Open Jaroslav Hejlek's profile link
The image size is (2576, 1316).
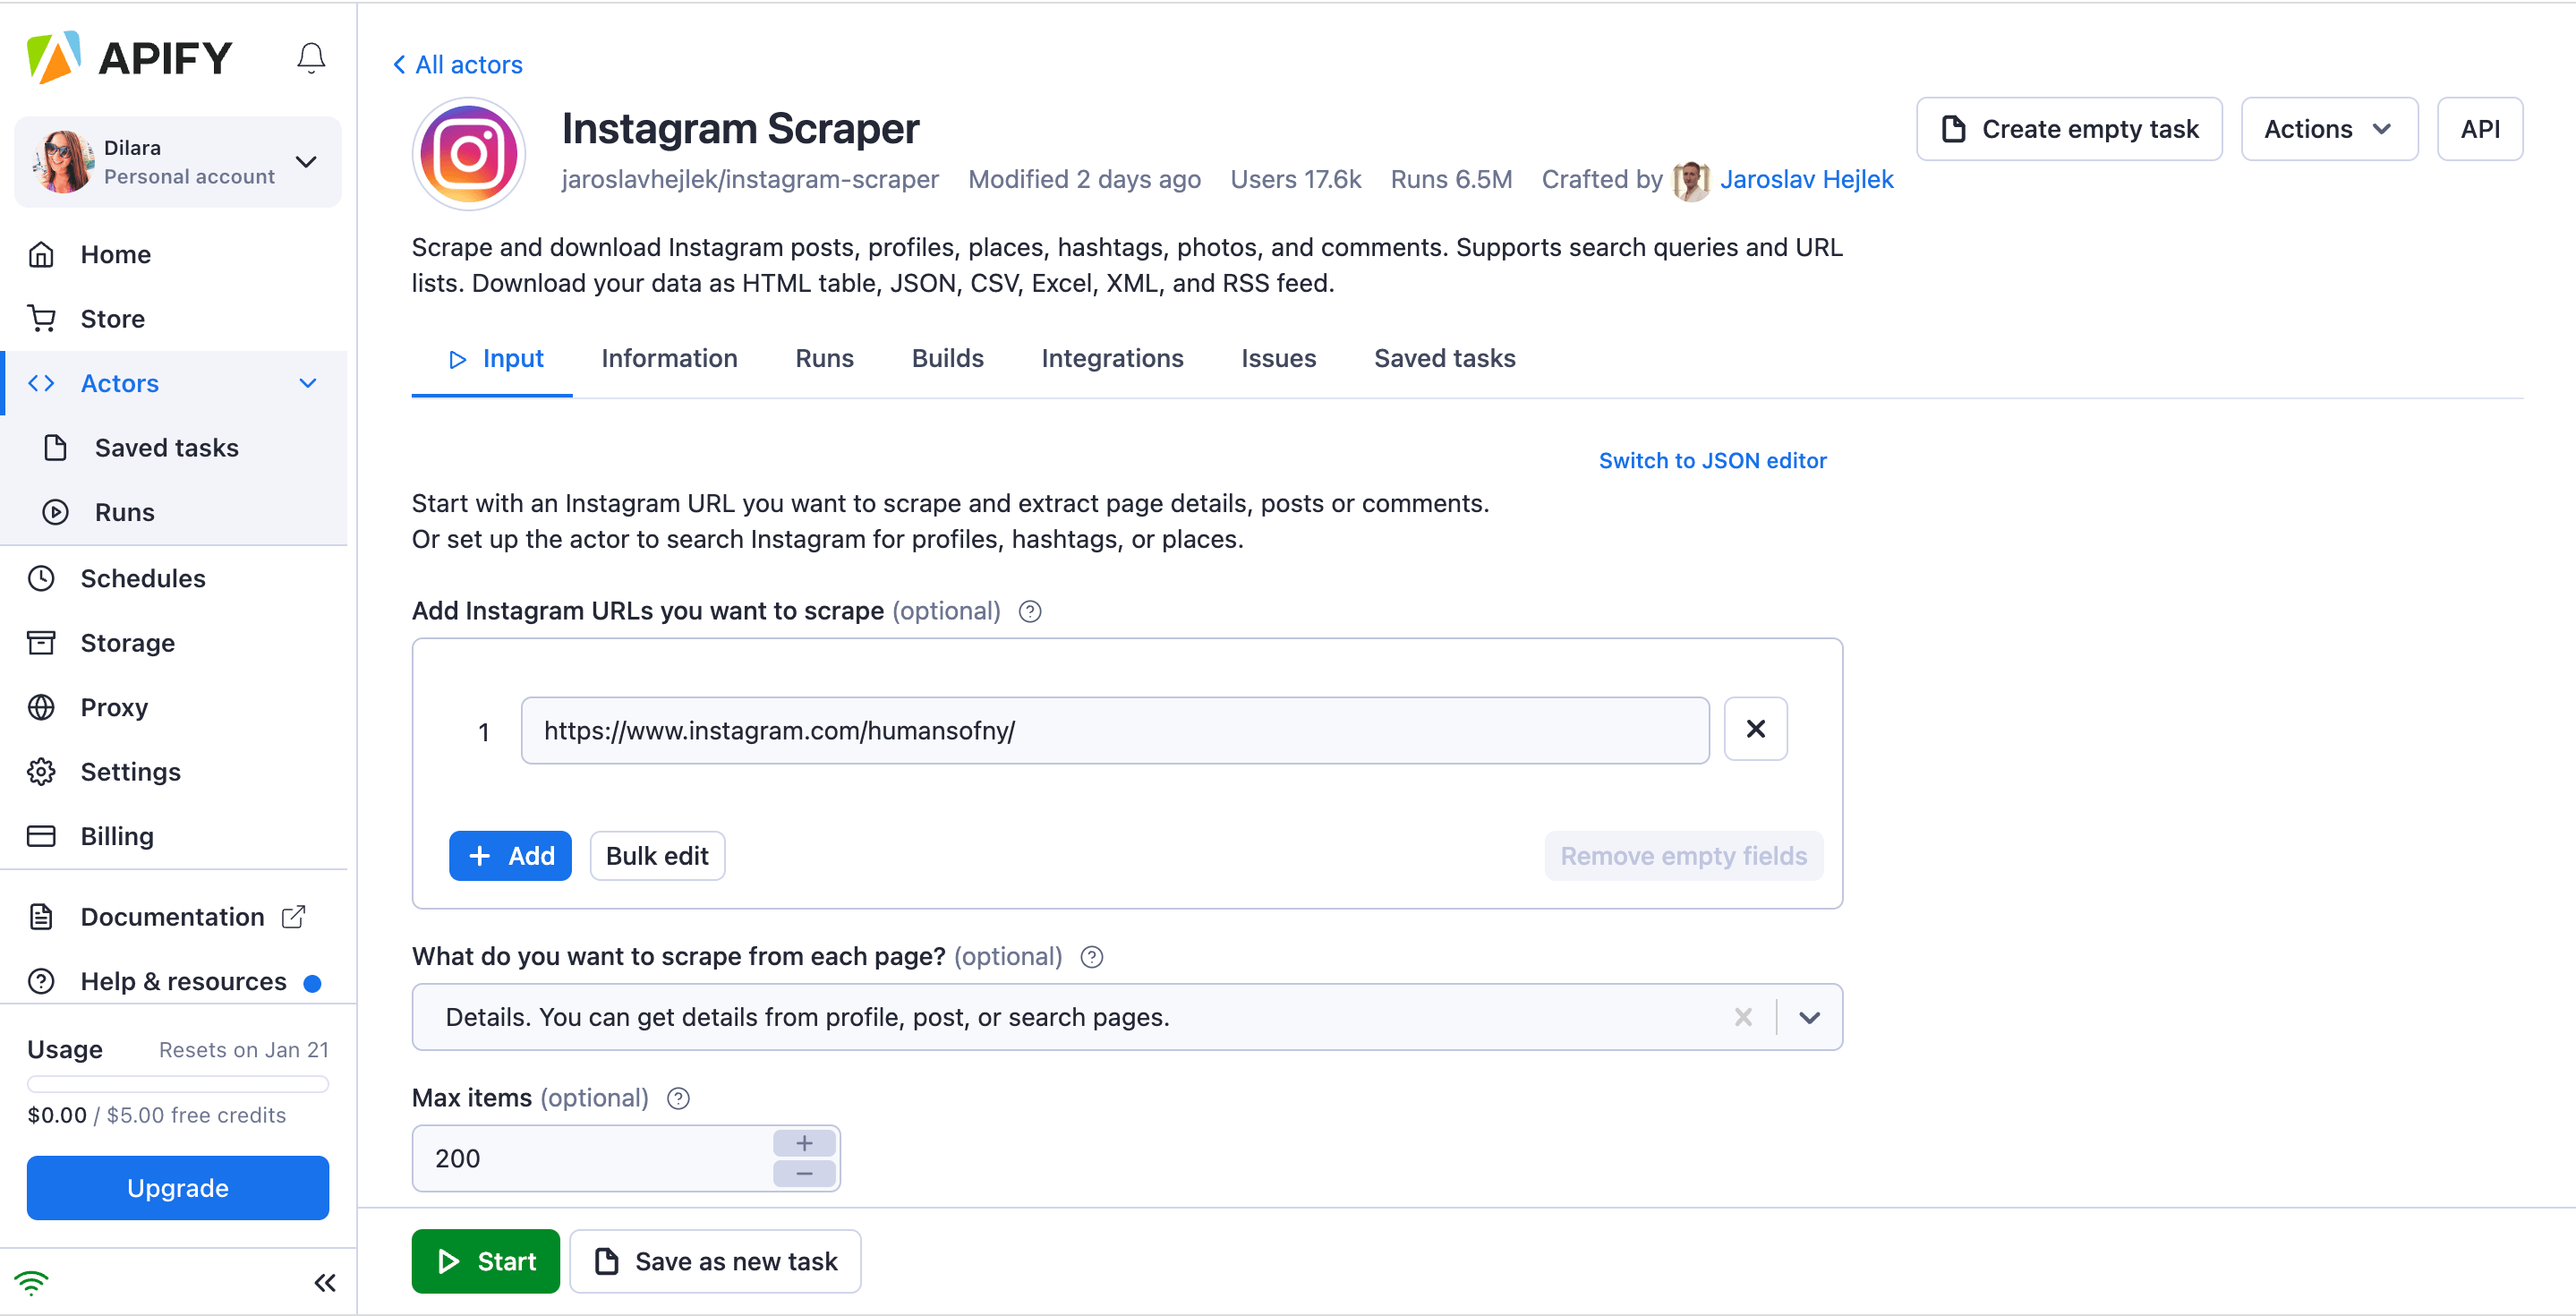[1806, 179]
